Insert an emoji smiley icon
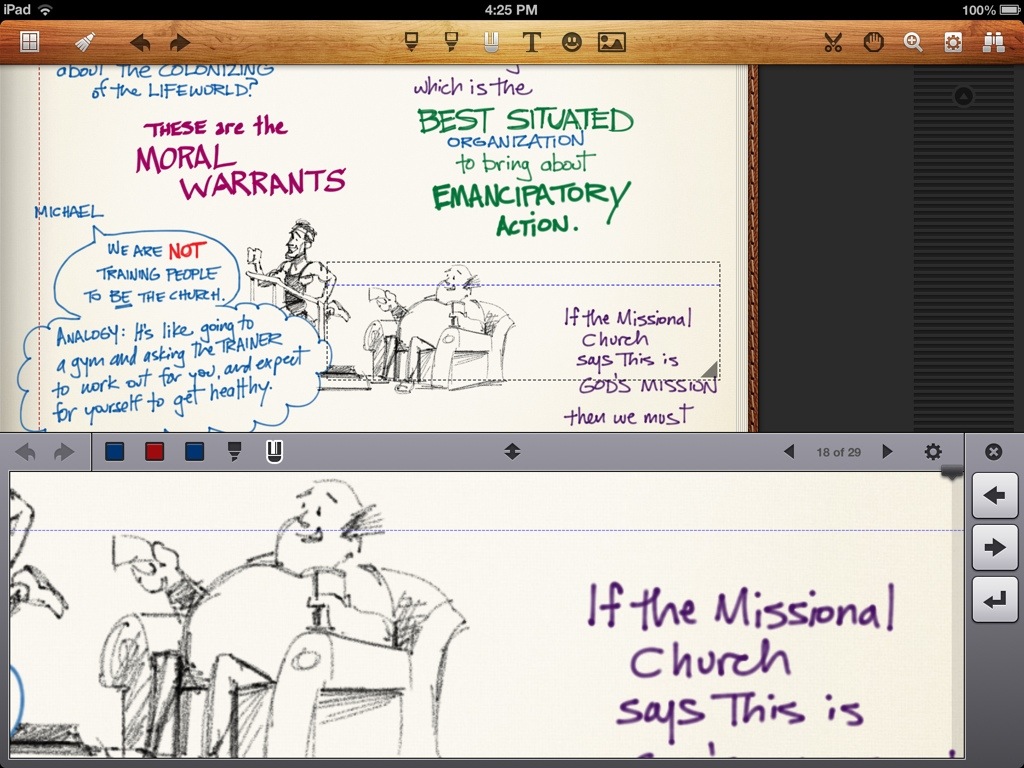This screenshot has height=768, width=1024. [x=571, y=42]
